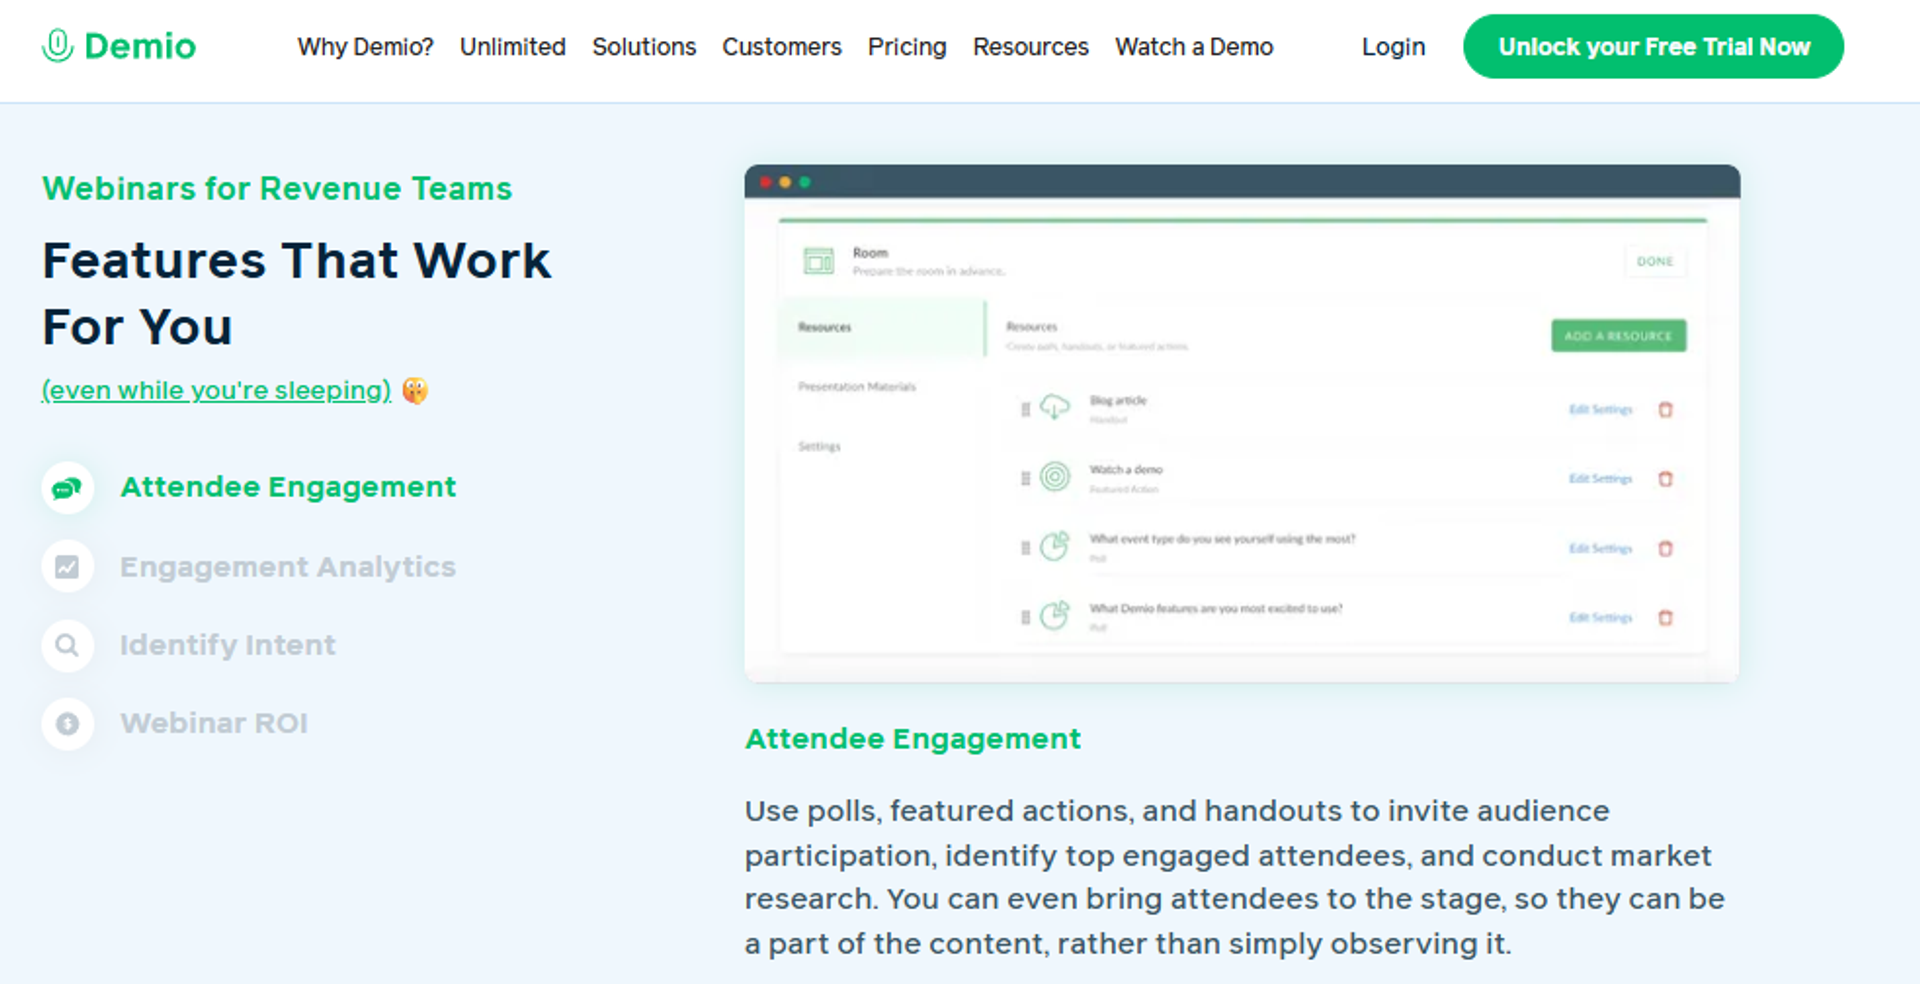Click the Watch a Demo link
This screenshot has width=1920, height=984.
[1194, 47]
